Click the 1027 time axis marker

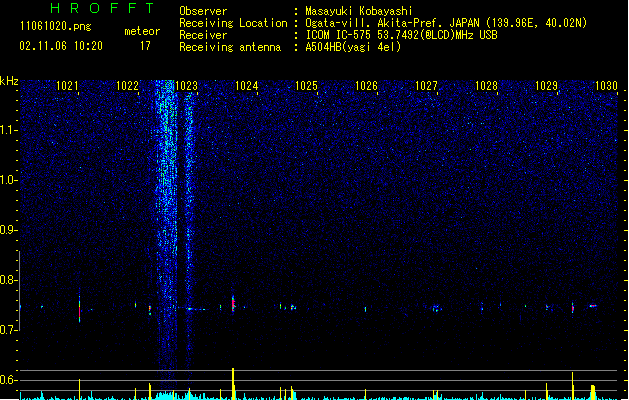tap(426, 86)
